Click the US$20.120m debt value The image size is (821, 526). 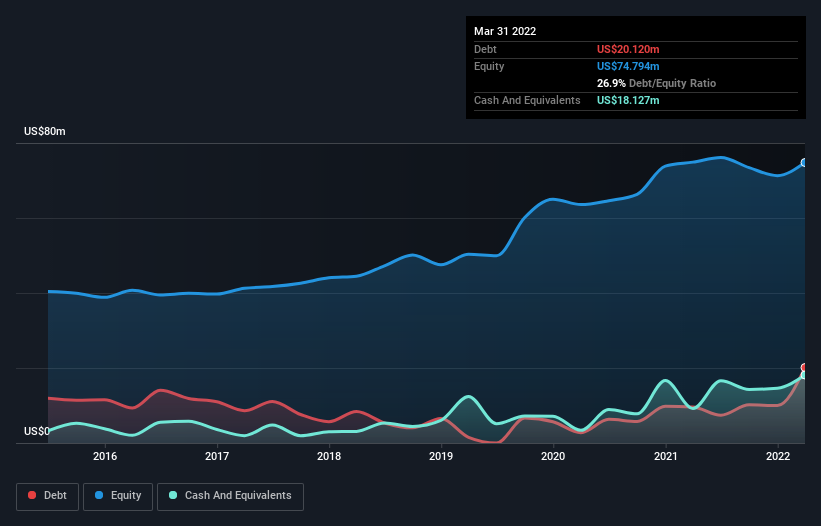click(628, 49)
